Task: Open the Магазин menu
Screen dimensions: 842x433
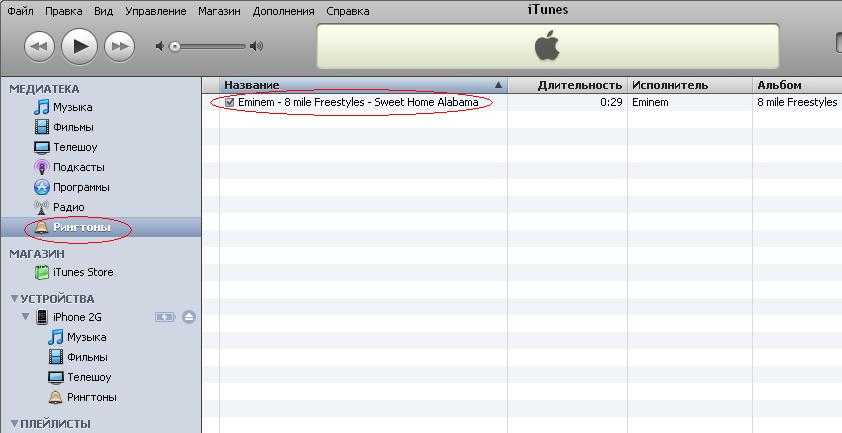Action: point(219,11)
